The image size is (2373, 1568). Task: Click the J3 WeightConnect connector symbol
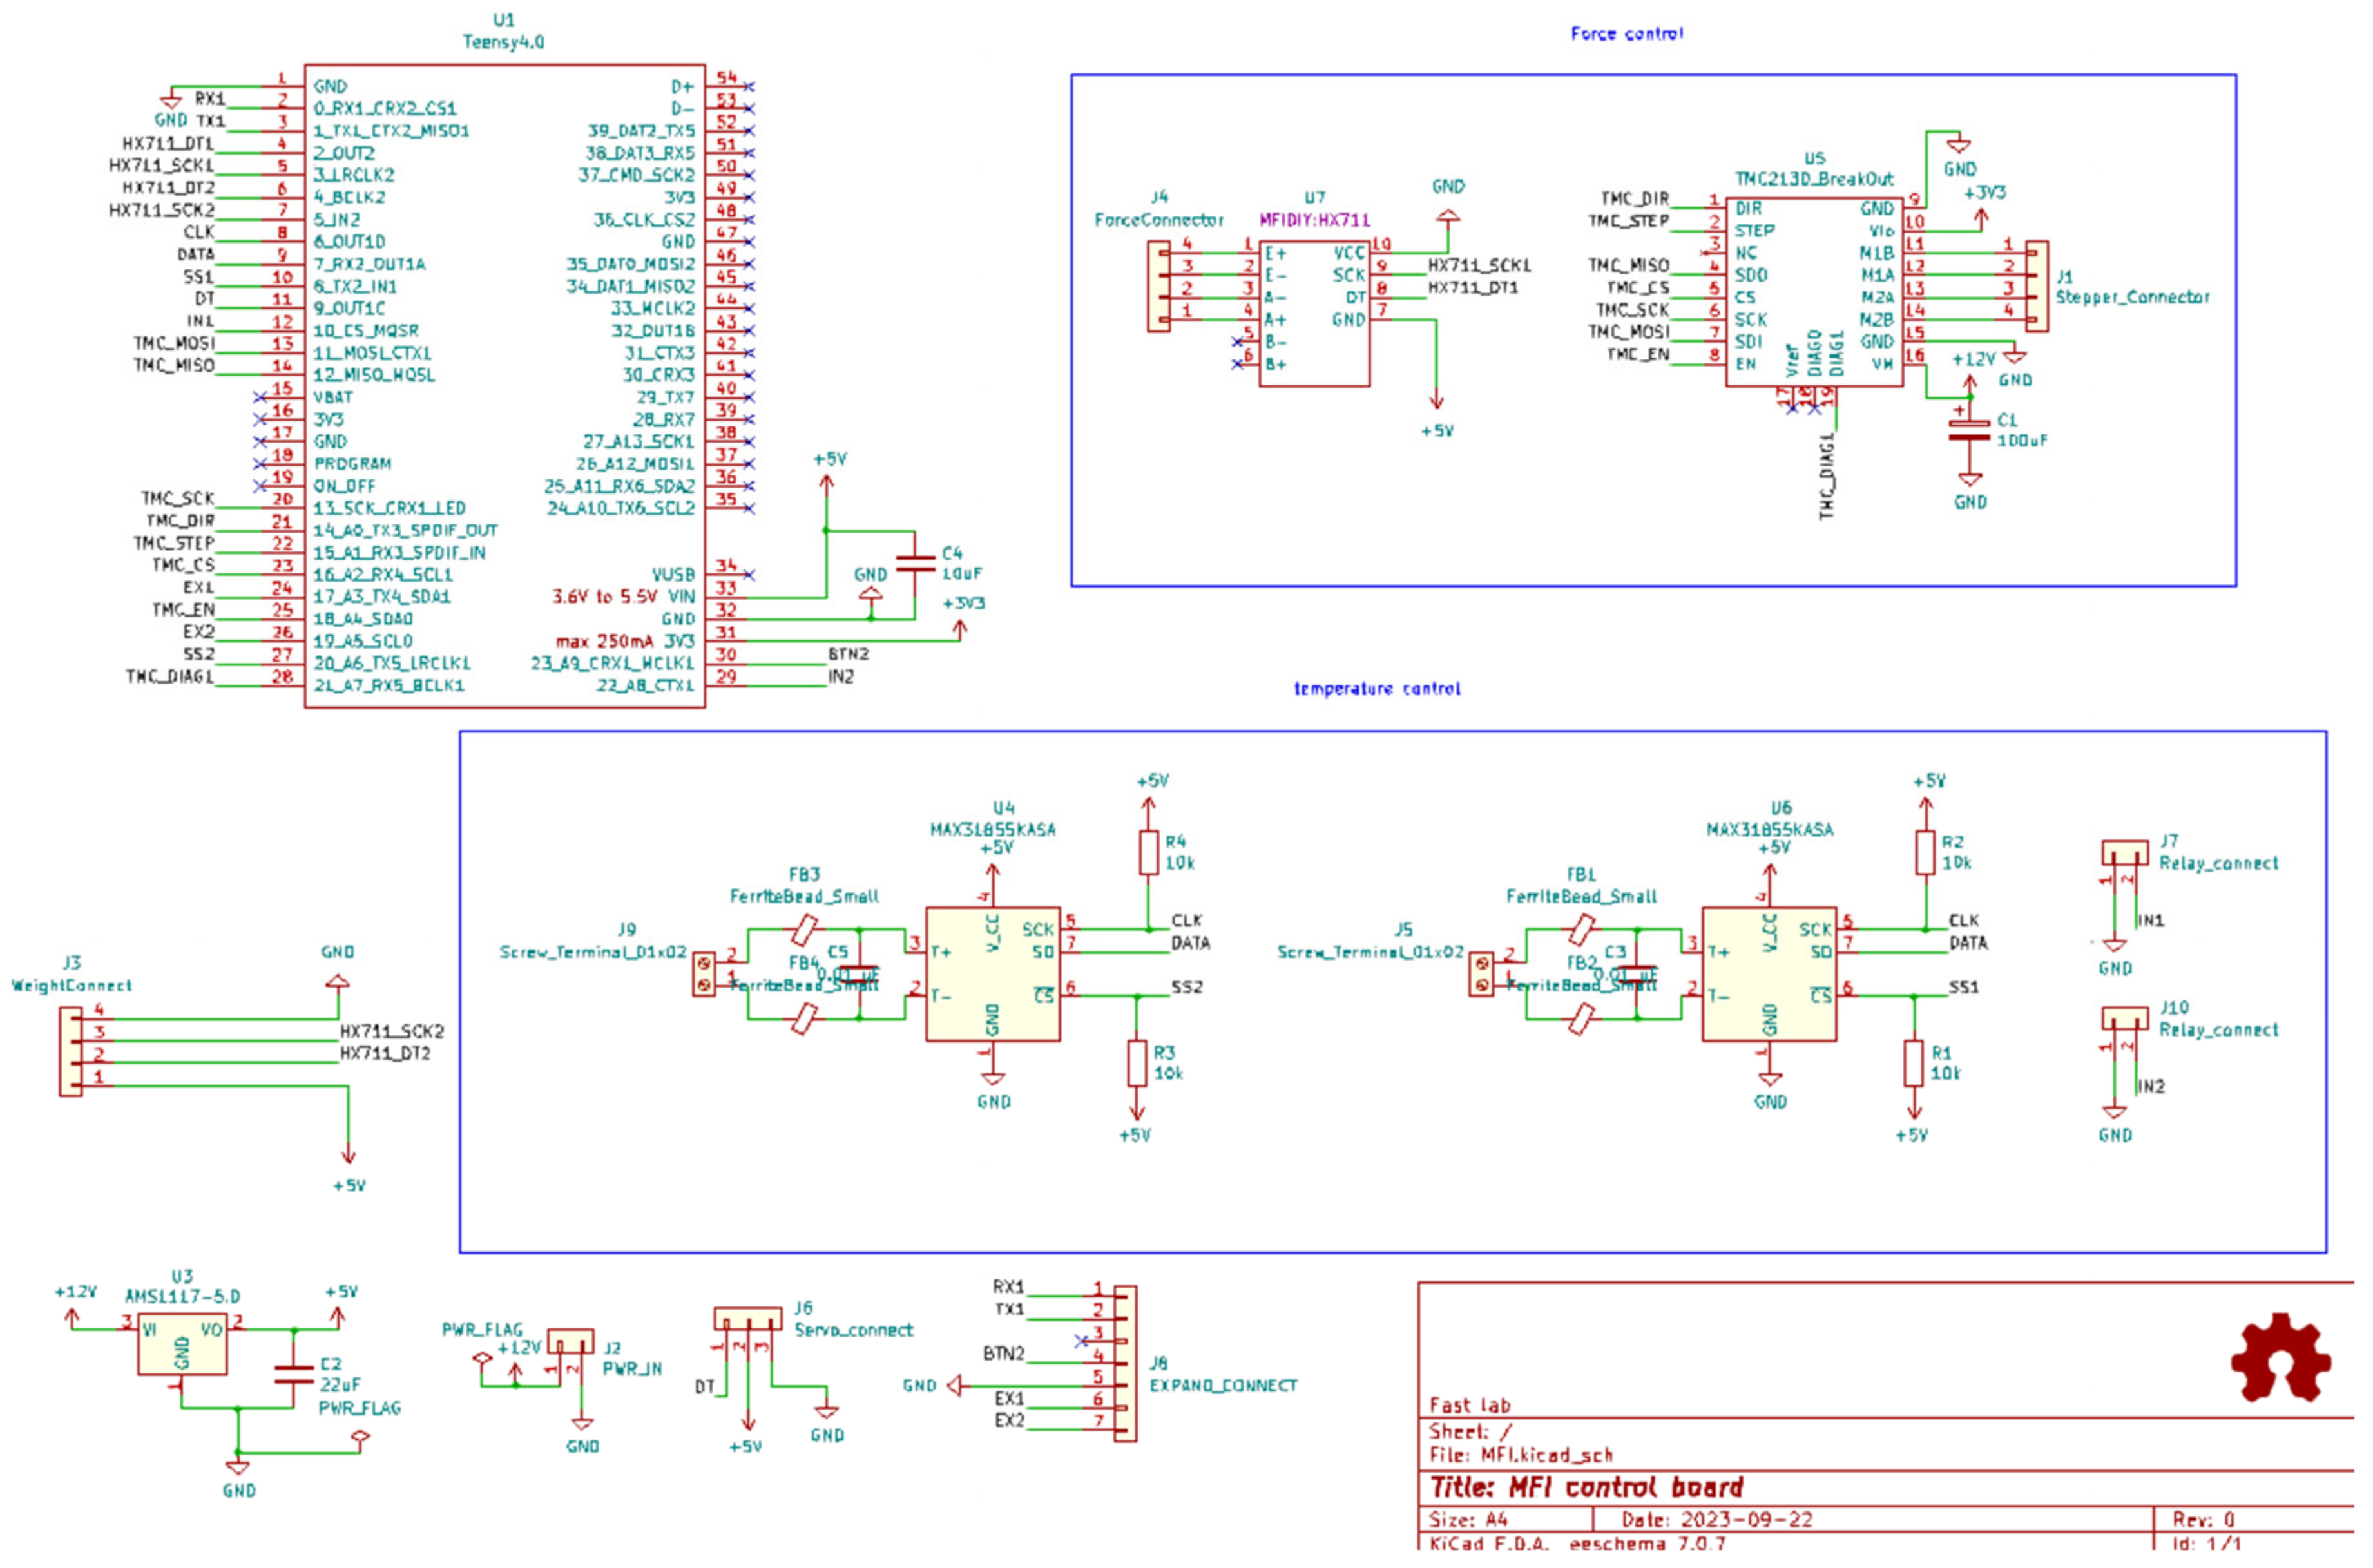click(70, 1052)
